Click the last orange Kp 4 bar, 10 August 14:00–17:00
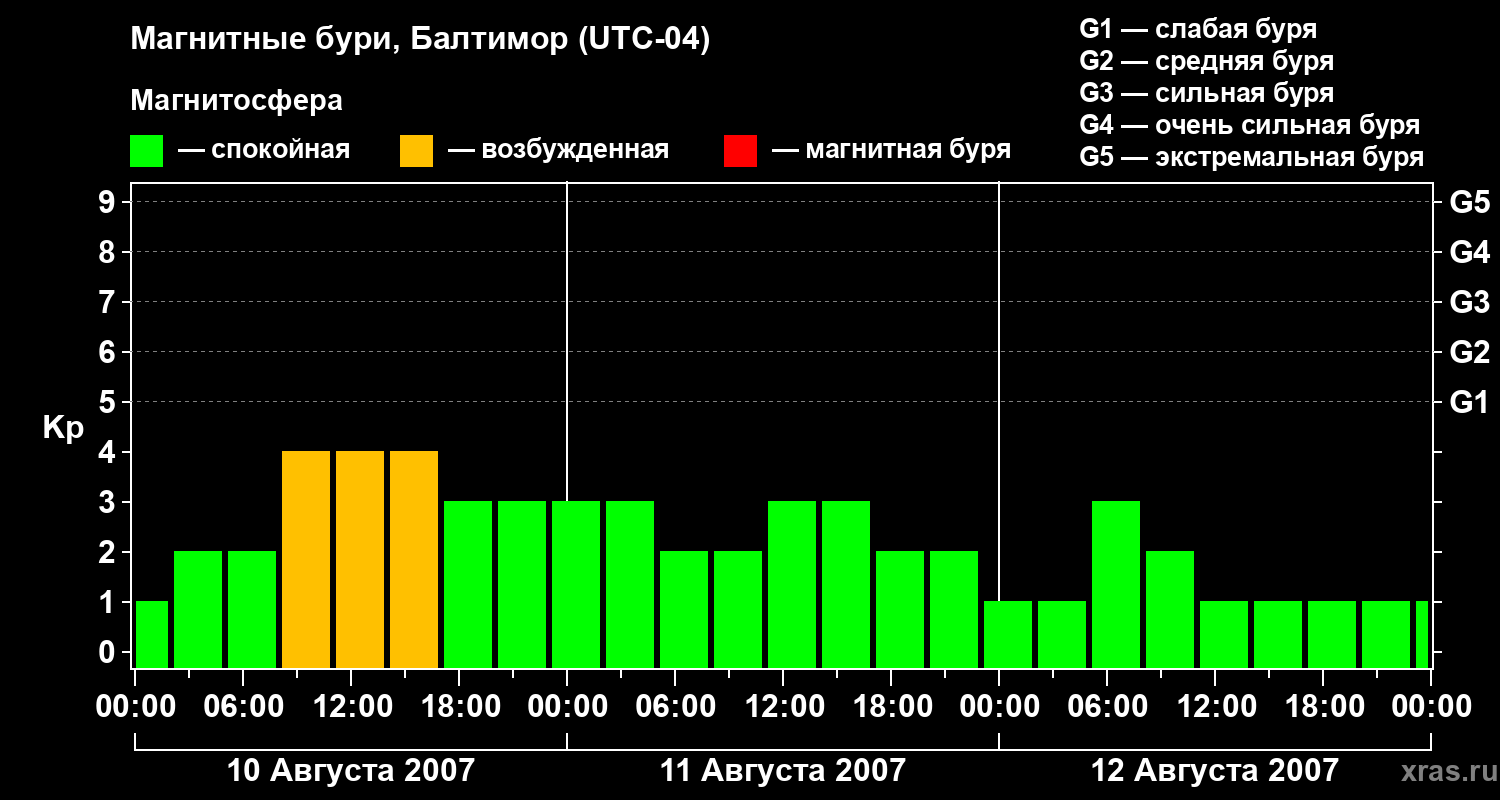 point(414,560)
